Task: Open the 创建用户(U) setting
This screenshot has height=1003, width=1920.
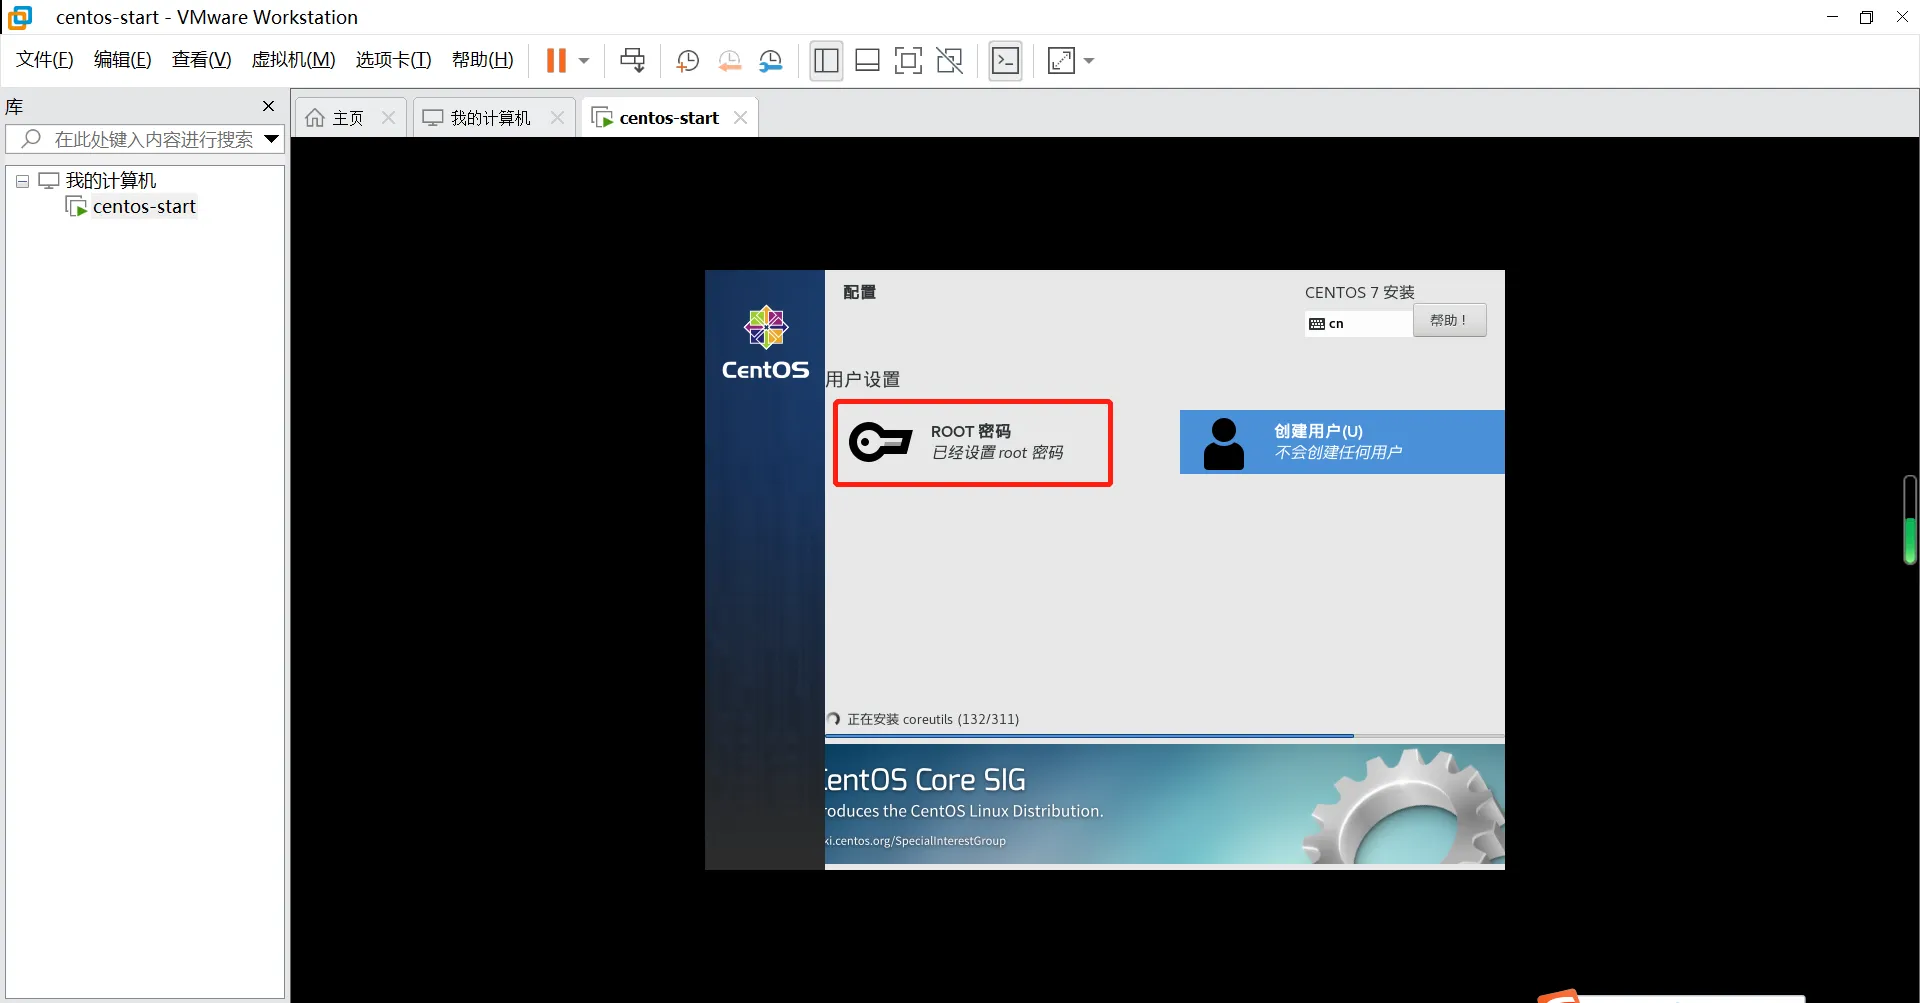Action: click(x=1342, y=442)
